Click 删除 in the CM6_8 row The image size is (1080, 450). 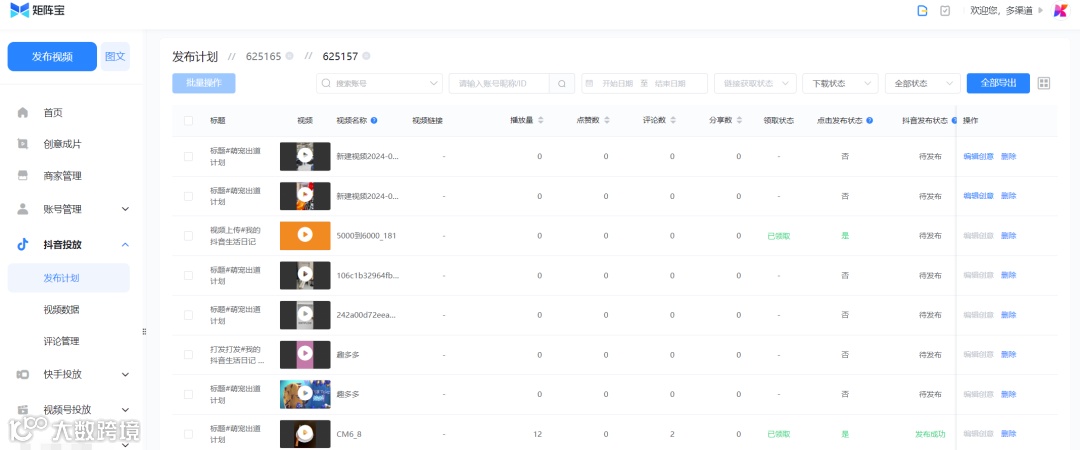point(1008,434)
